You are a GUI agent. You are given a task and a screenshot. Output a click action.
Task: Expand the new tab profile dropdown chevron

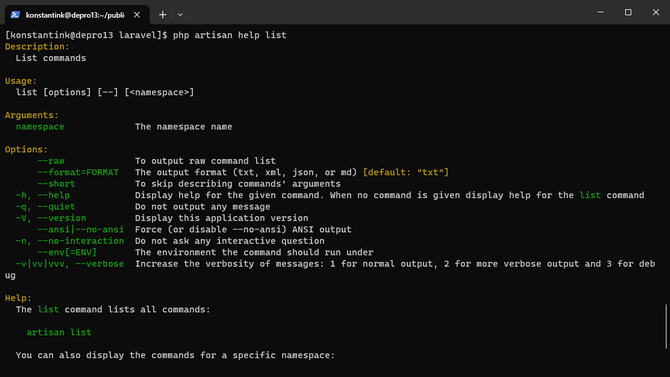pos(180,15)
